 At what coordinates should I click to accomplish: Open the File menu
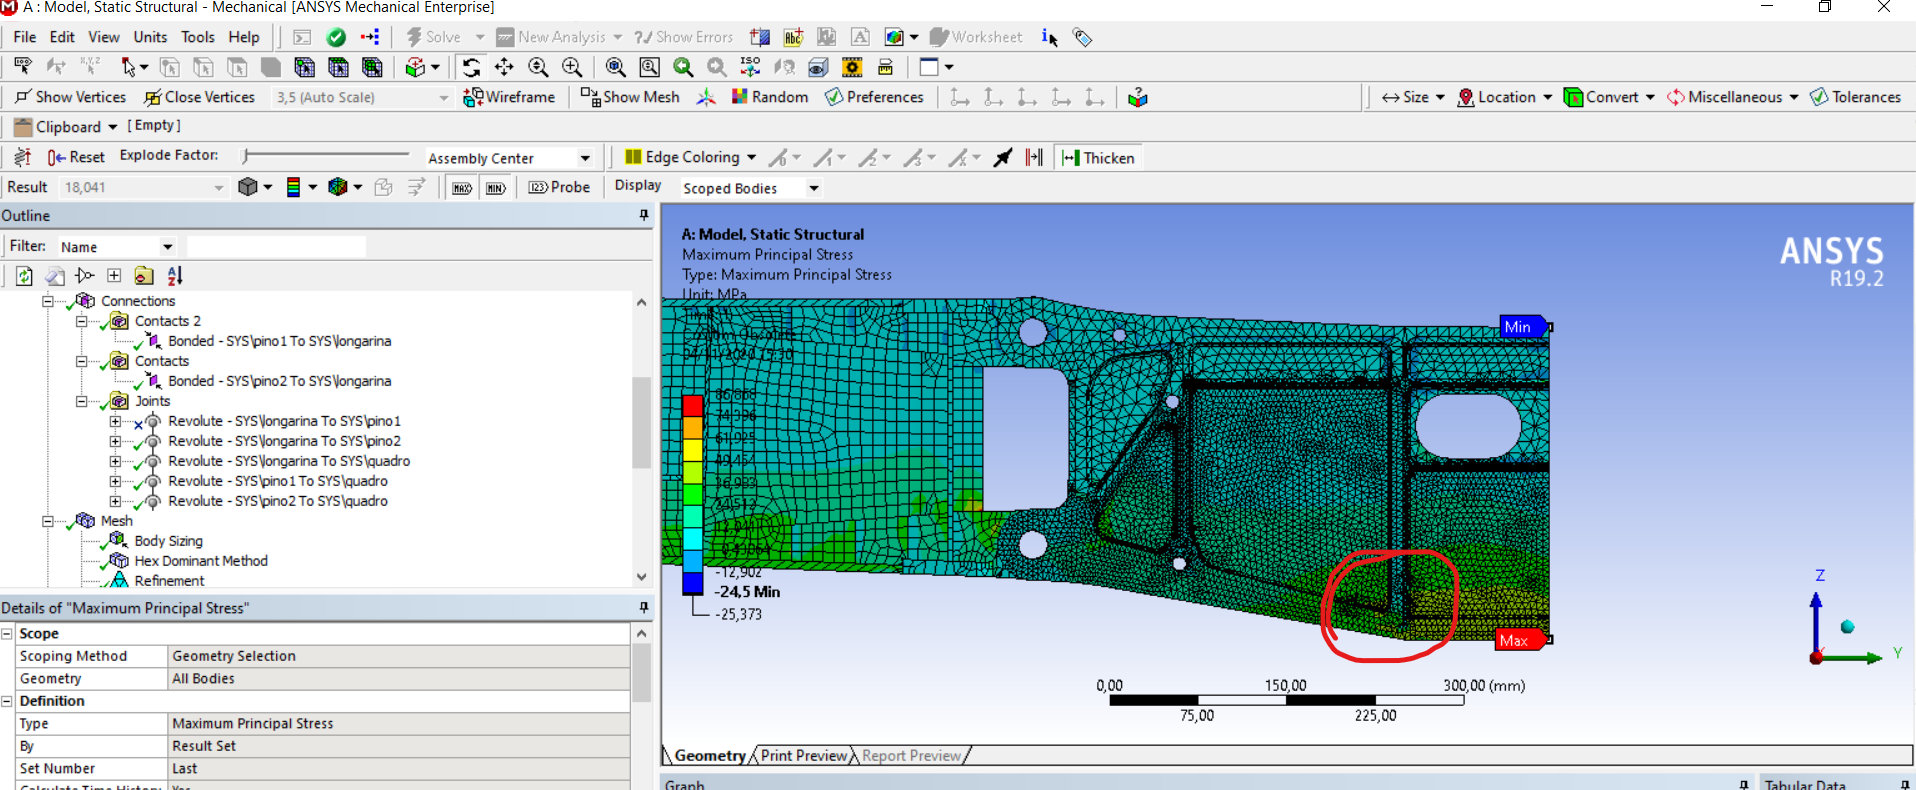24,37
